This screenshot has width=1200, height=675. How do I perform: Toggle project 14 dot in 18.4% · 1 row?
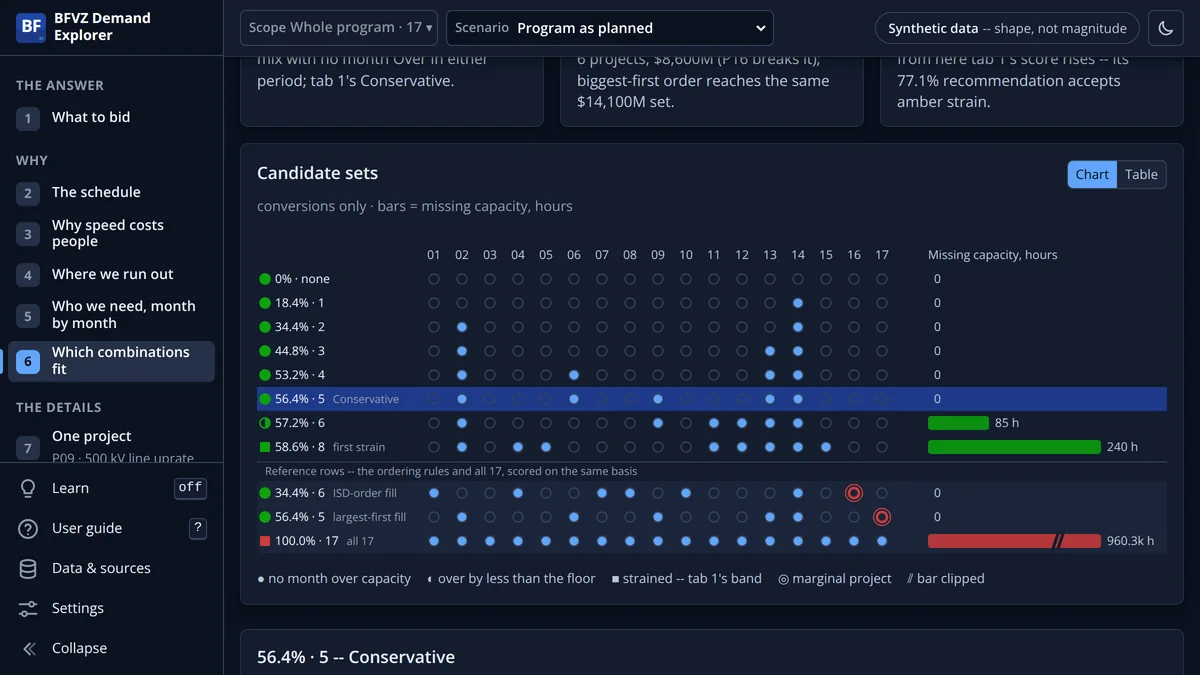click(797, 303)
